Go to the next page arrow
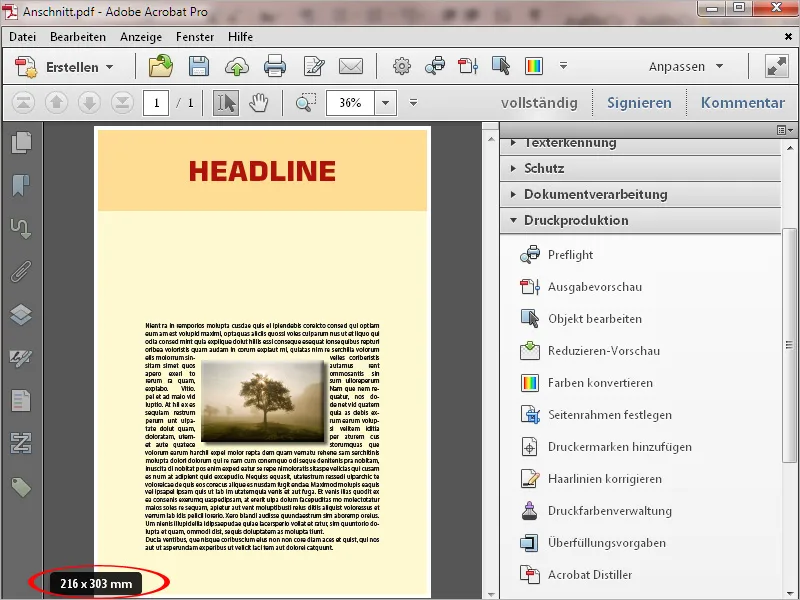 point(89,103)
